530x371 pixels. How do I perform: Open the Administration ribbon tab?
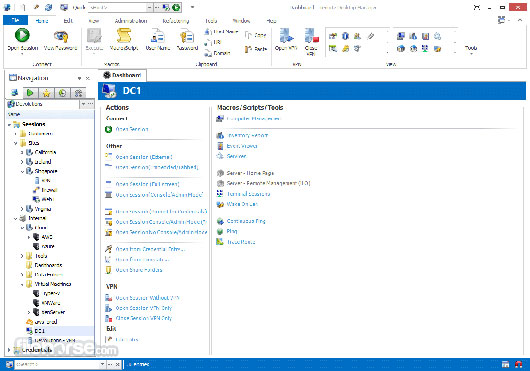(131, 21)
